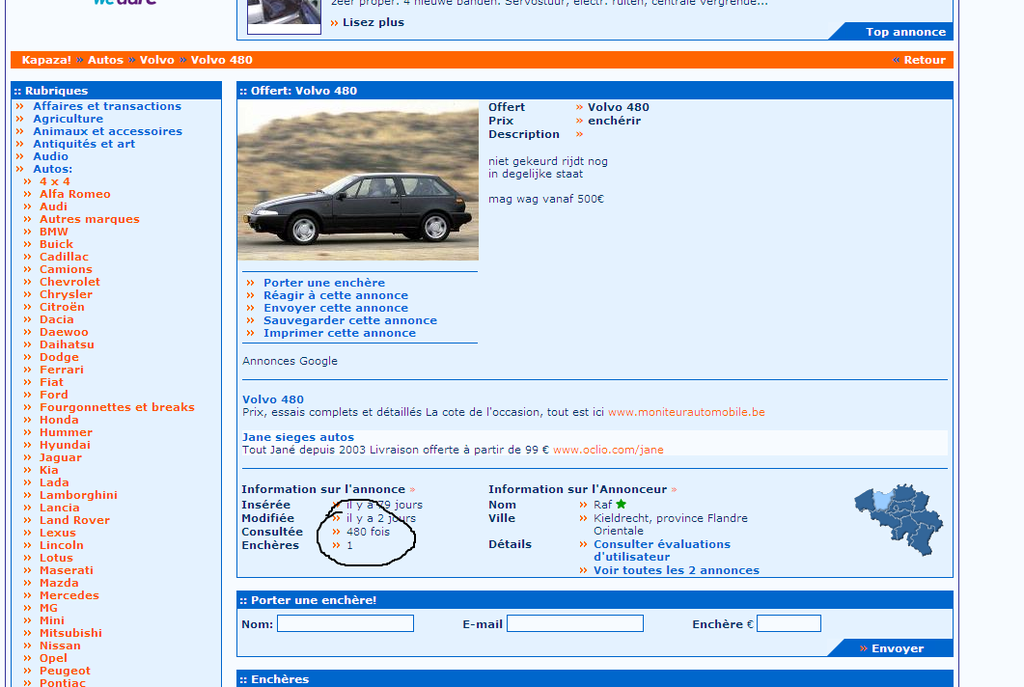Select Buick brand

point(56,244)
